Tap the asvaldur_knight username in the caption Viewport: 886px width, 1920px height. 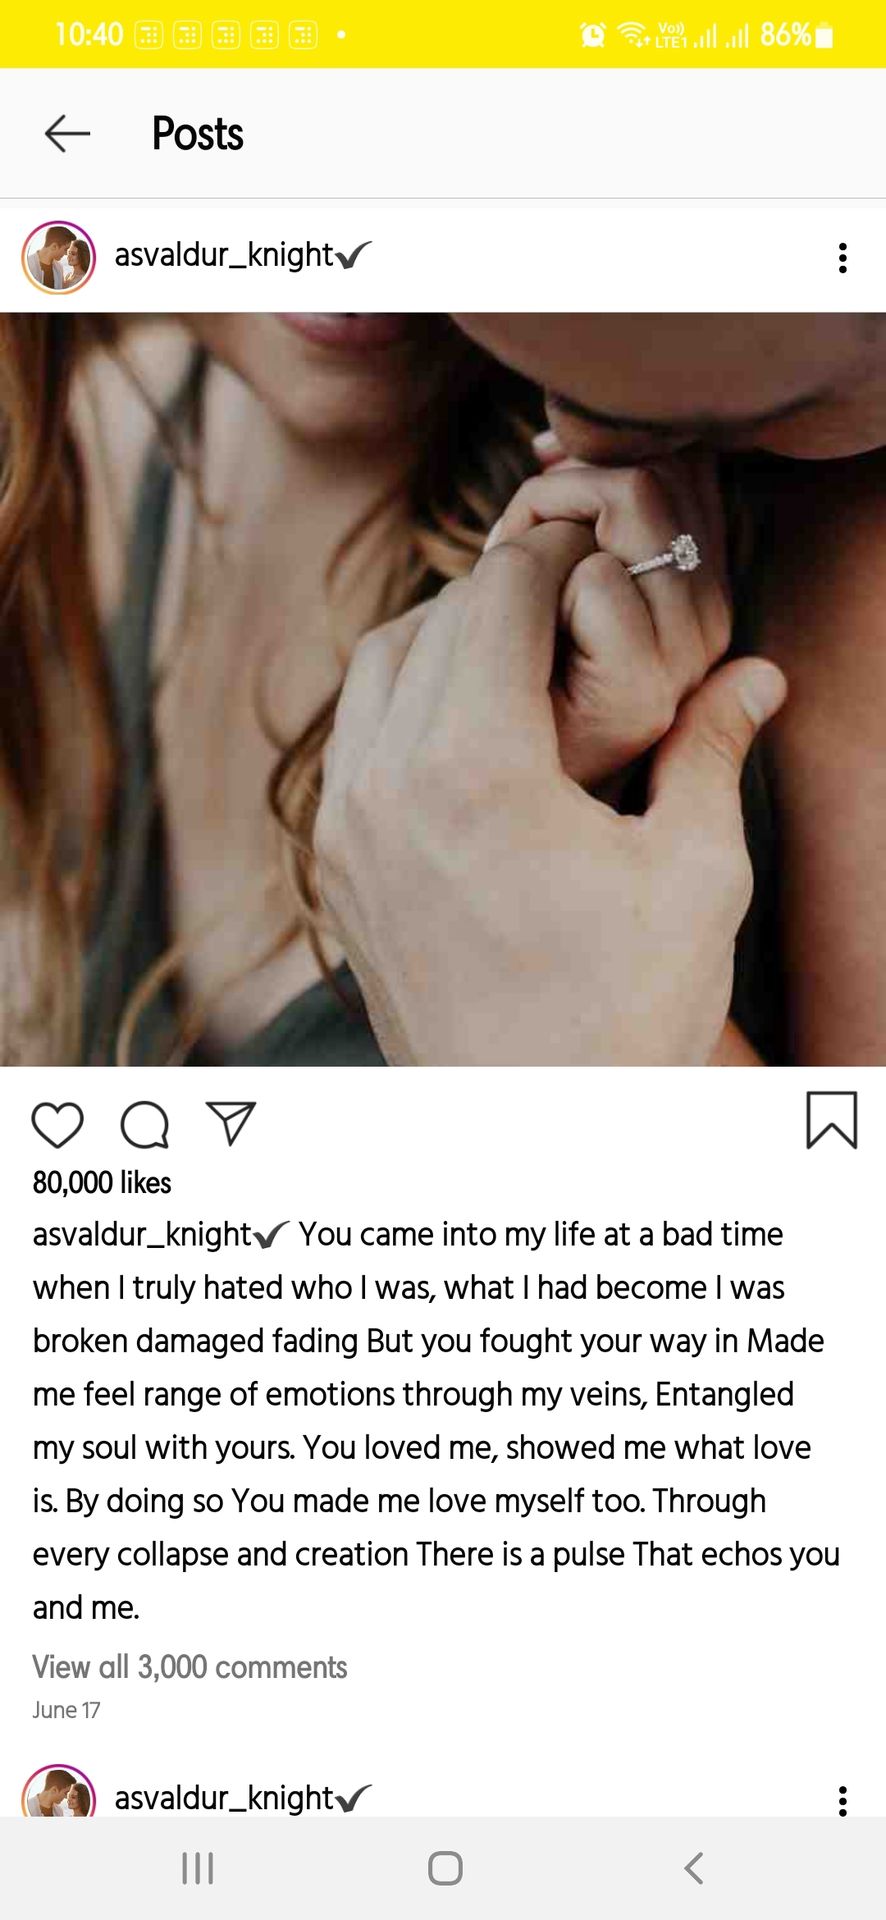tap(142, 1234)
